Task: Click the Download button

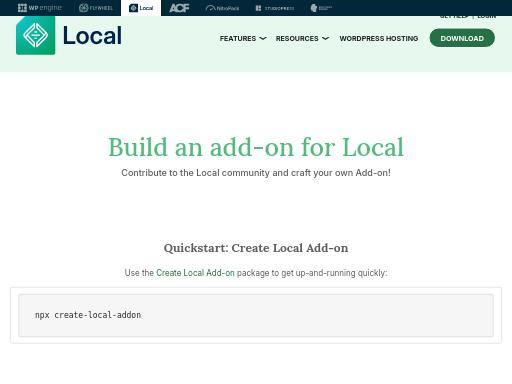Action: point(462,38)
